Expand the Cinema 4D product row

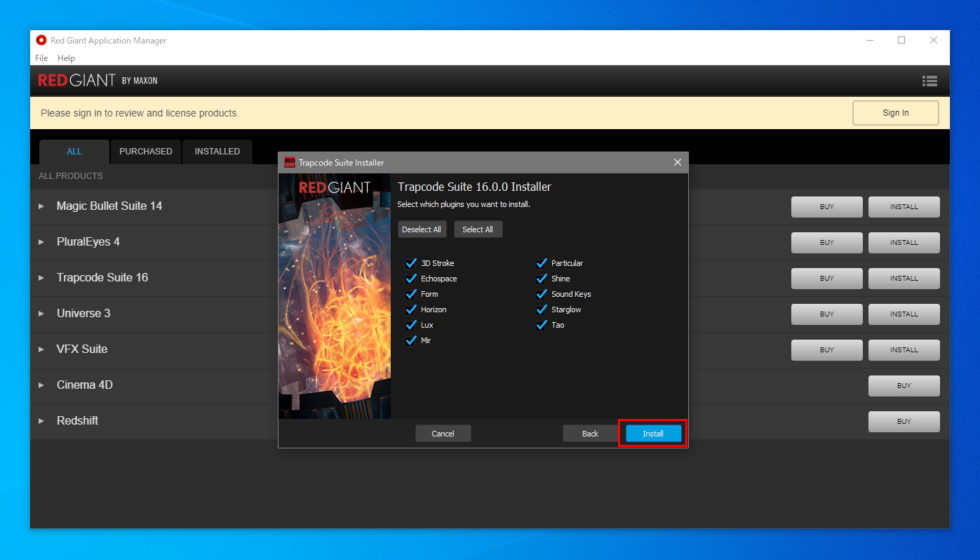tap(41, 386)
